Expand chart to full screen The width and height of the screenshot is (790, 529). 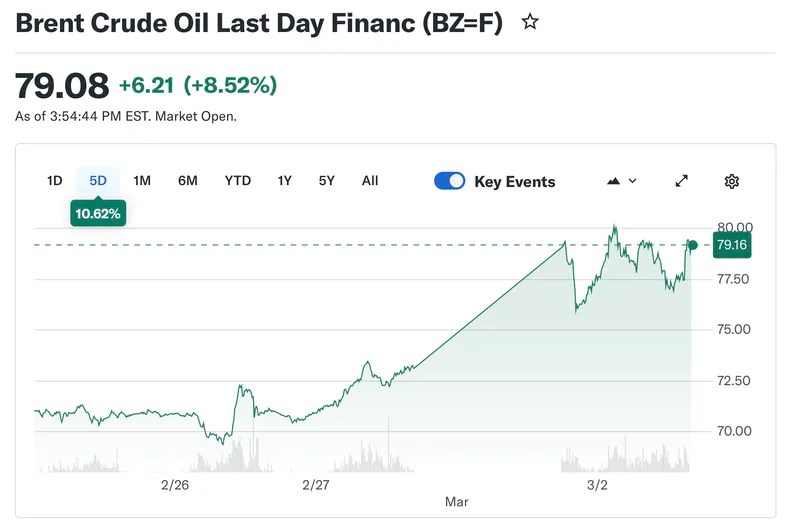pos(682,181)
